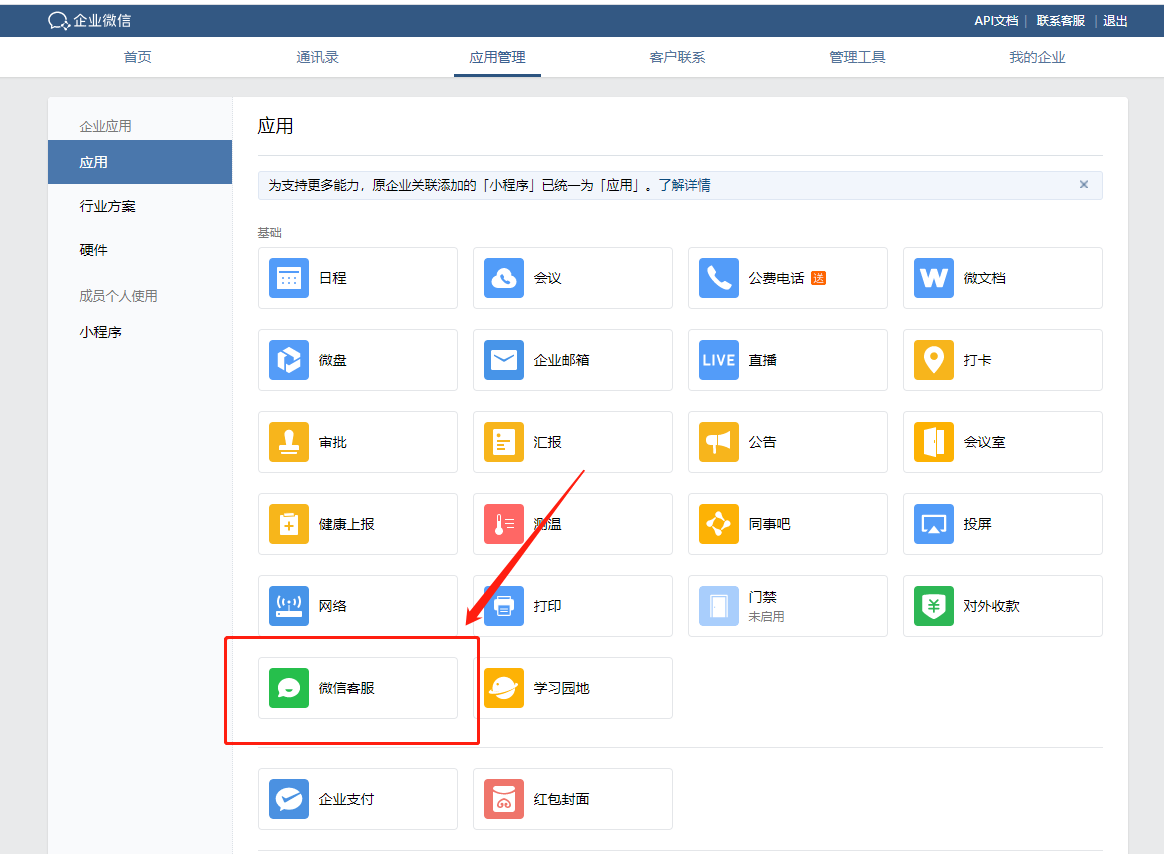
Task: Click the 会议室 label text
Action: (x=984, y=442)
